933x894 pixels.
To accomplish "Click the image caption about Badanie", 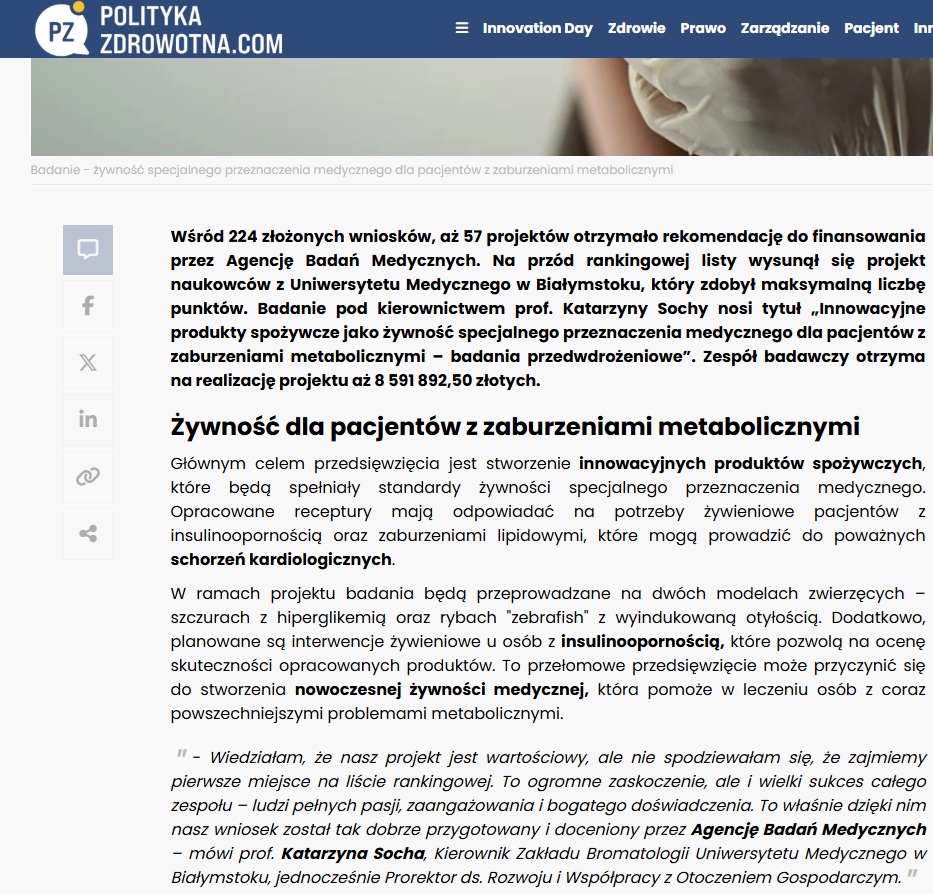I will [351, 170].
